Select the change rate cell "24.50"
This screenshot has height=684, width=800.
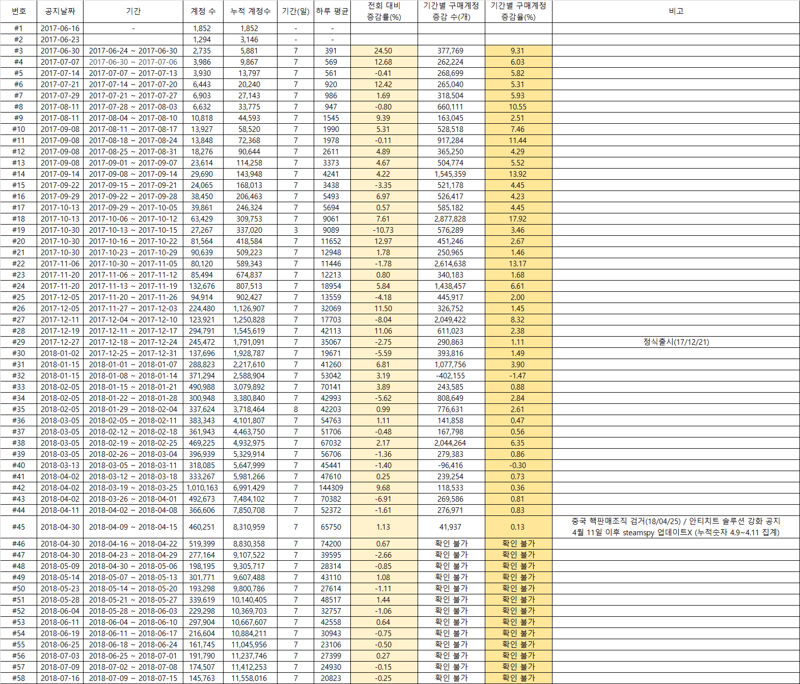pyautogui.click(x=384, y=51)
